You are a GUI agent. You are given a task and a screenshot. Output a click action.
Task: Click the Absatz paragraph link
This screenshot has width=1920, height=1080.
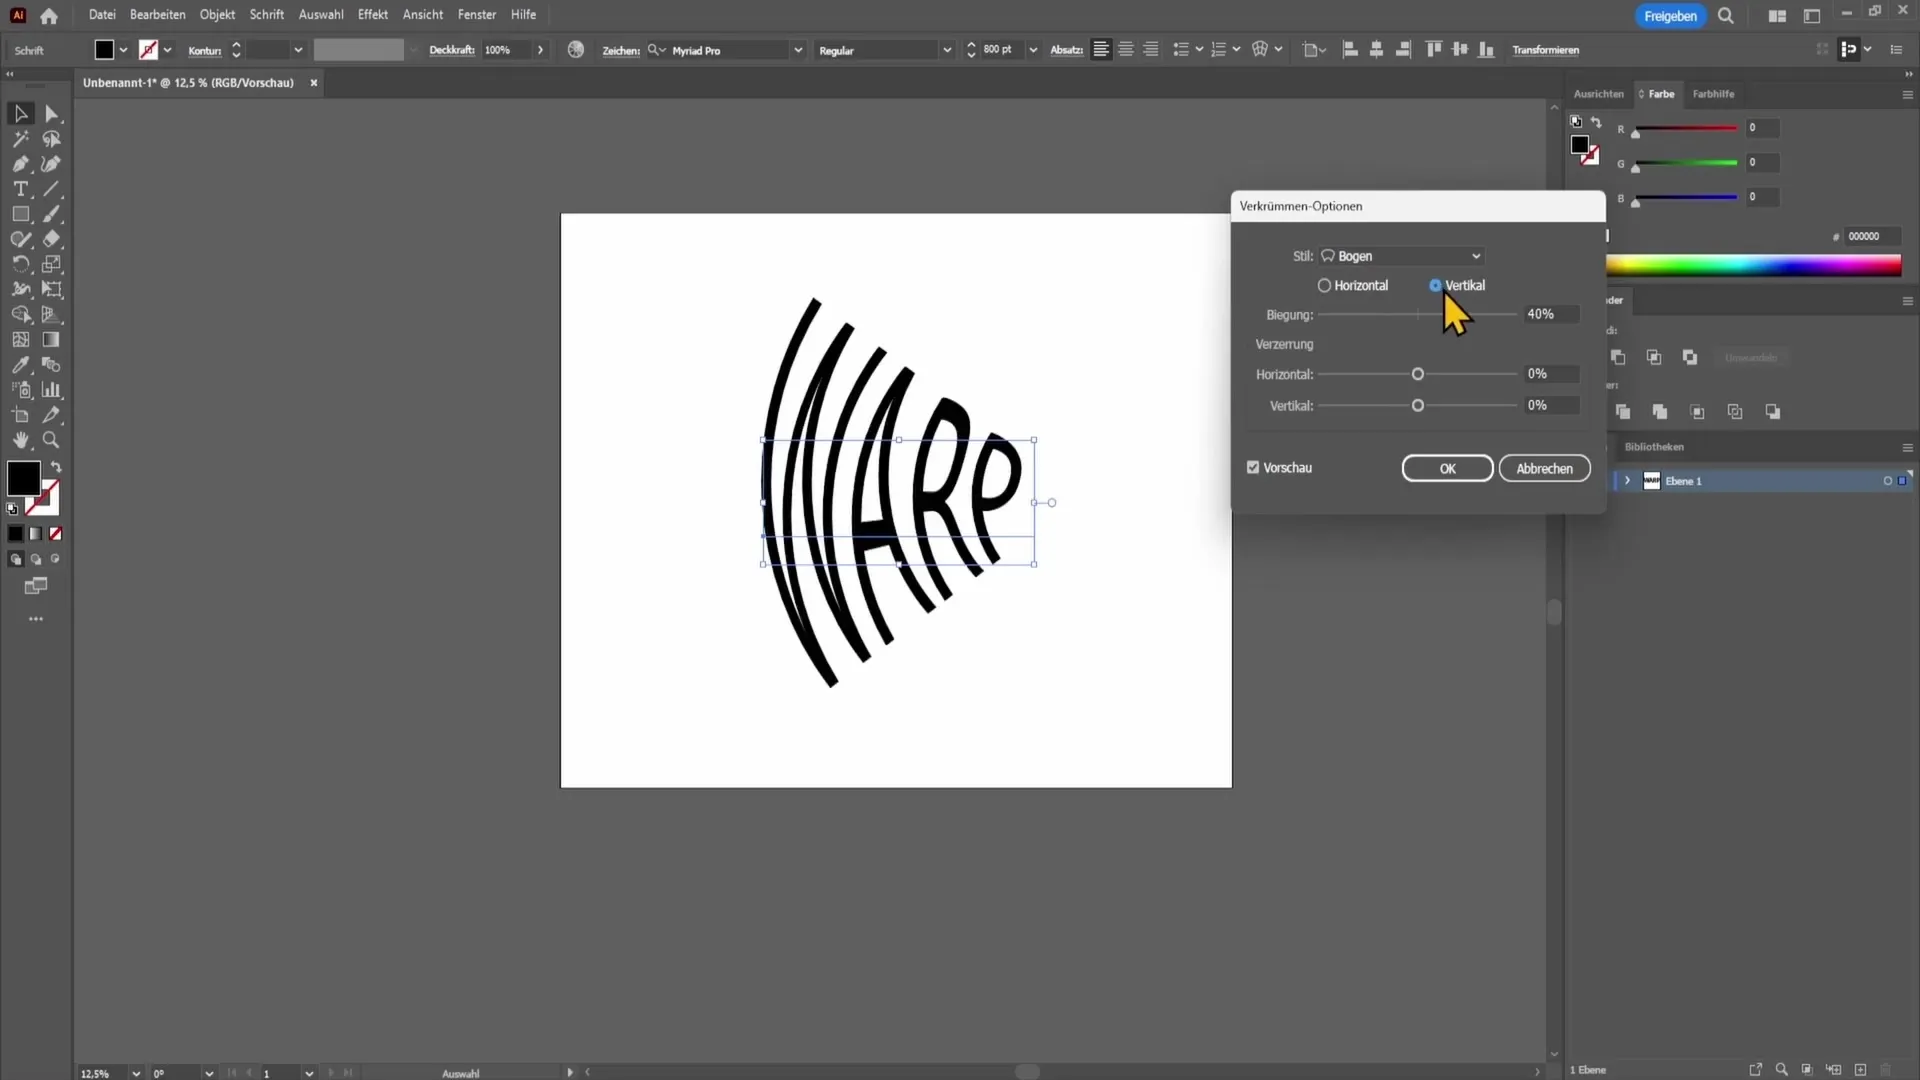[x=1066, y=50]
